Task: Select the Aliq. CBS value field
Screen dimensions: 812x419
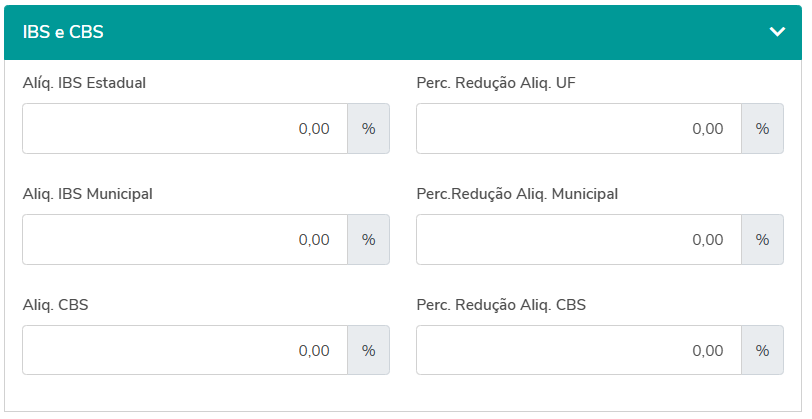Action: (185, 351)
